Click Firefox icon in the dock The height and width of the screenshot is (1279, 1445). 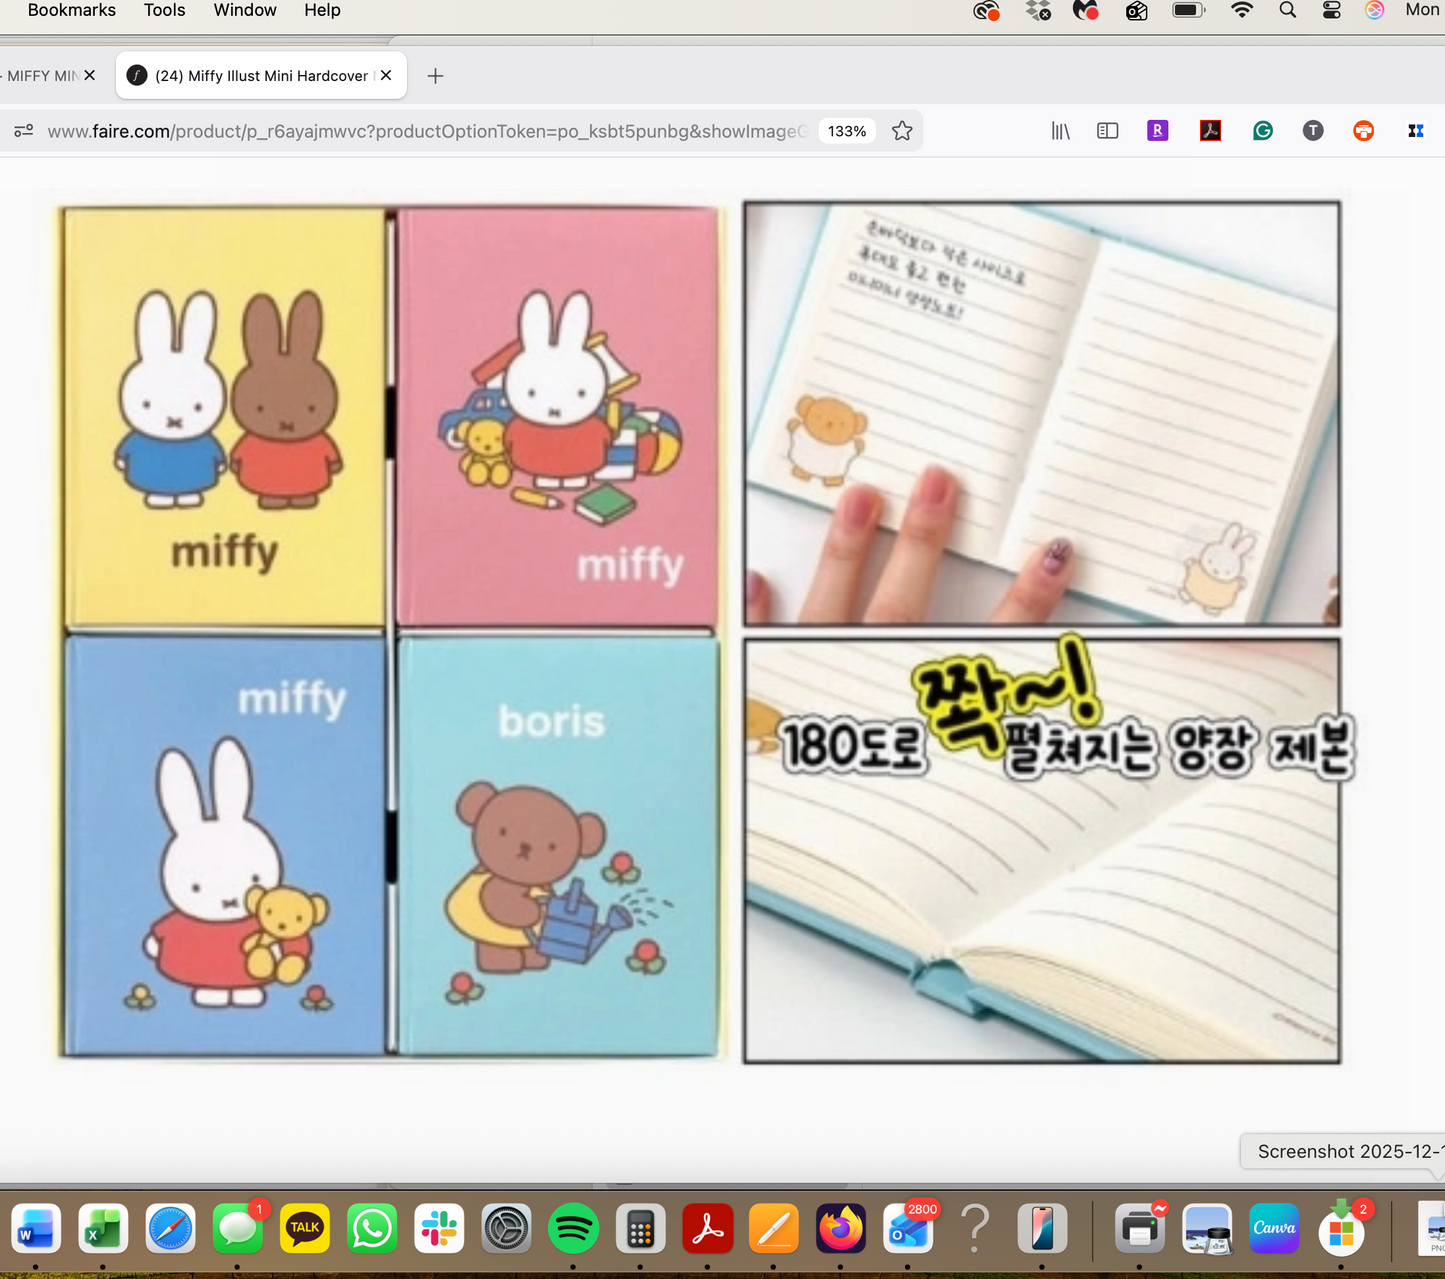tap(841, 1229)
